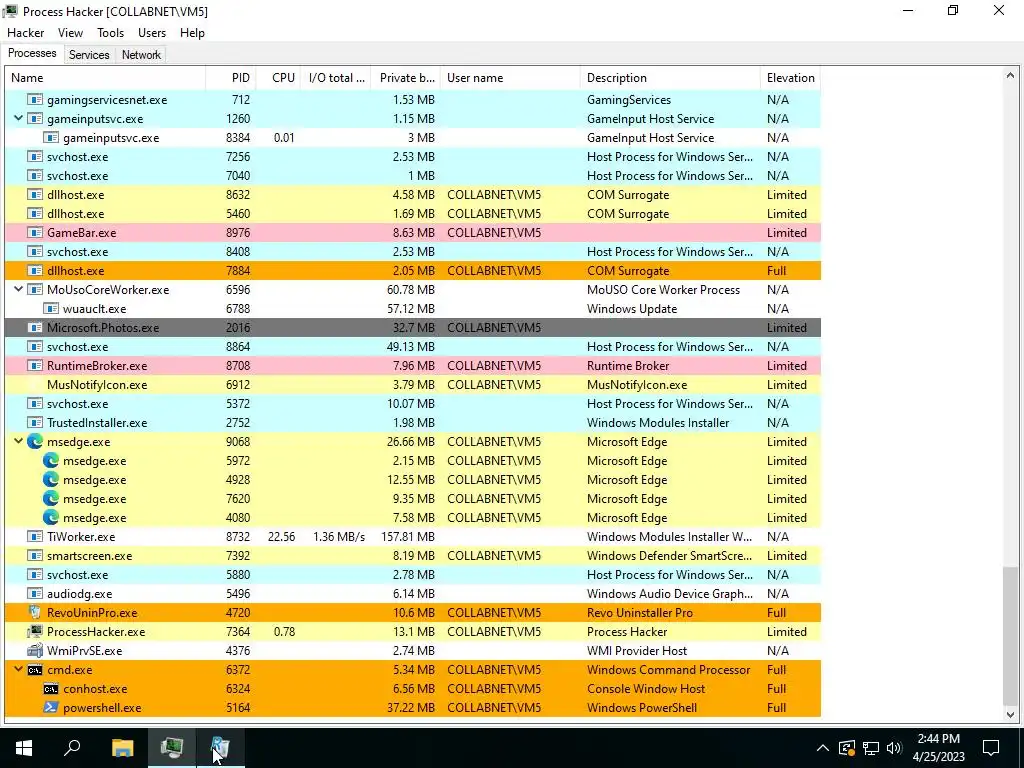Click the volume speaker tray icon

894,748
